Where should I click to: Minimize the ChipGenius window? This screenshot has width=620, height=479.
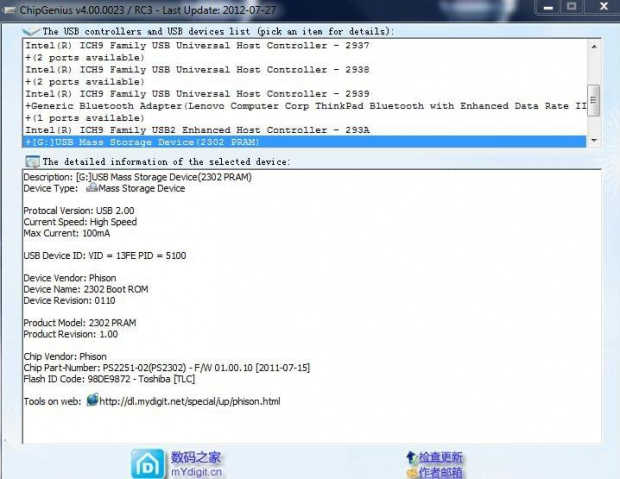[x=548, y=7]
